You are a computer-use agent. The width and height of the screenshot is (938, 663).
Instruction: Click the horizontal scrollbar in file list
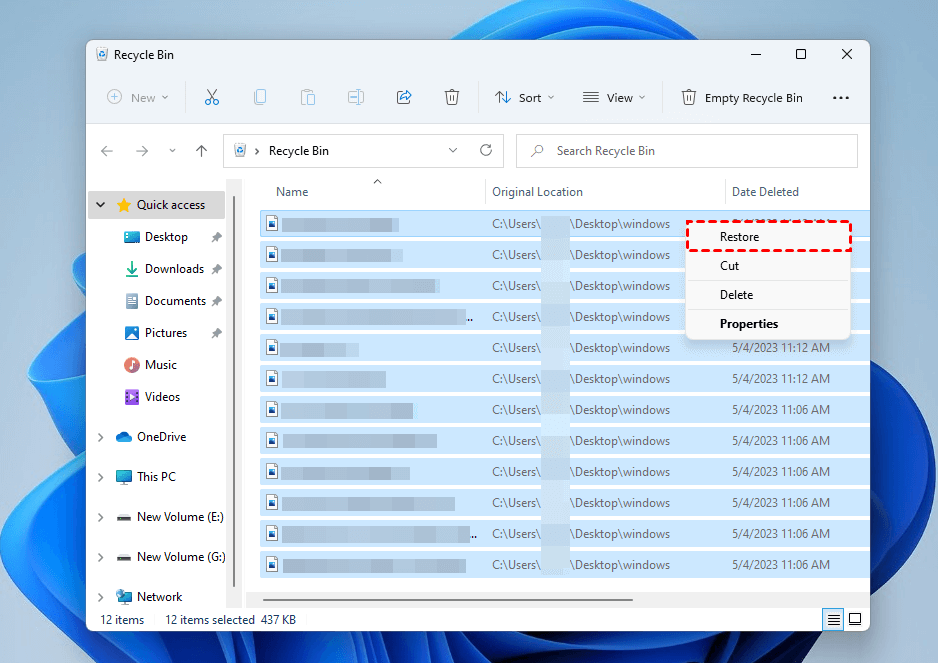coord(446,600)
